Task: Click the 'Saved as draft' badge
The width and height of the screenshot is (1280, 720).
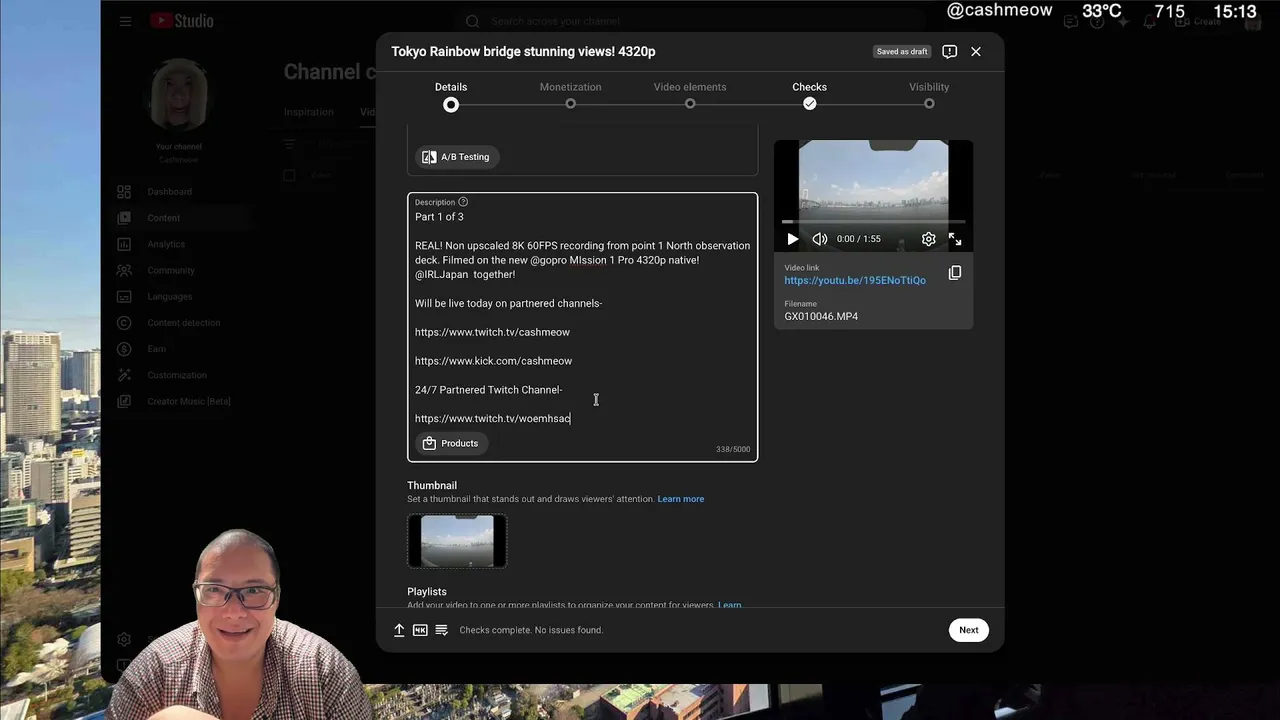Action: point(902,52)
